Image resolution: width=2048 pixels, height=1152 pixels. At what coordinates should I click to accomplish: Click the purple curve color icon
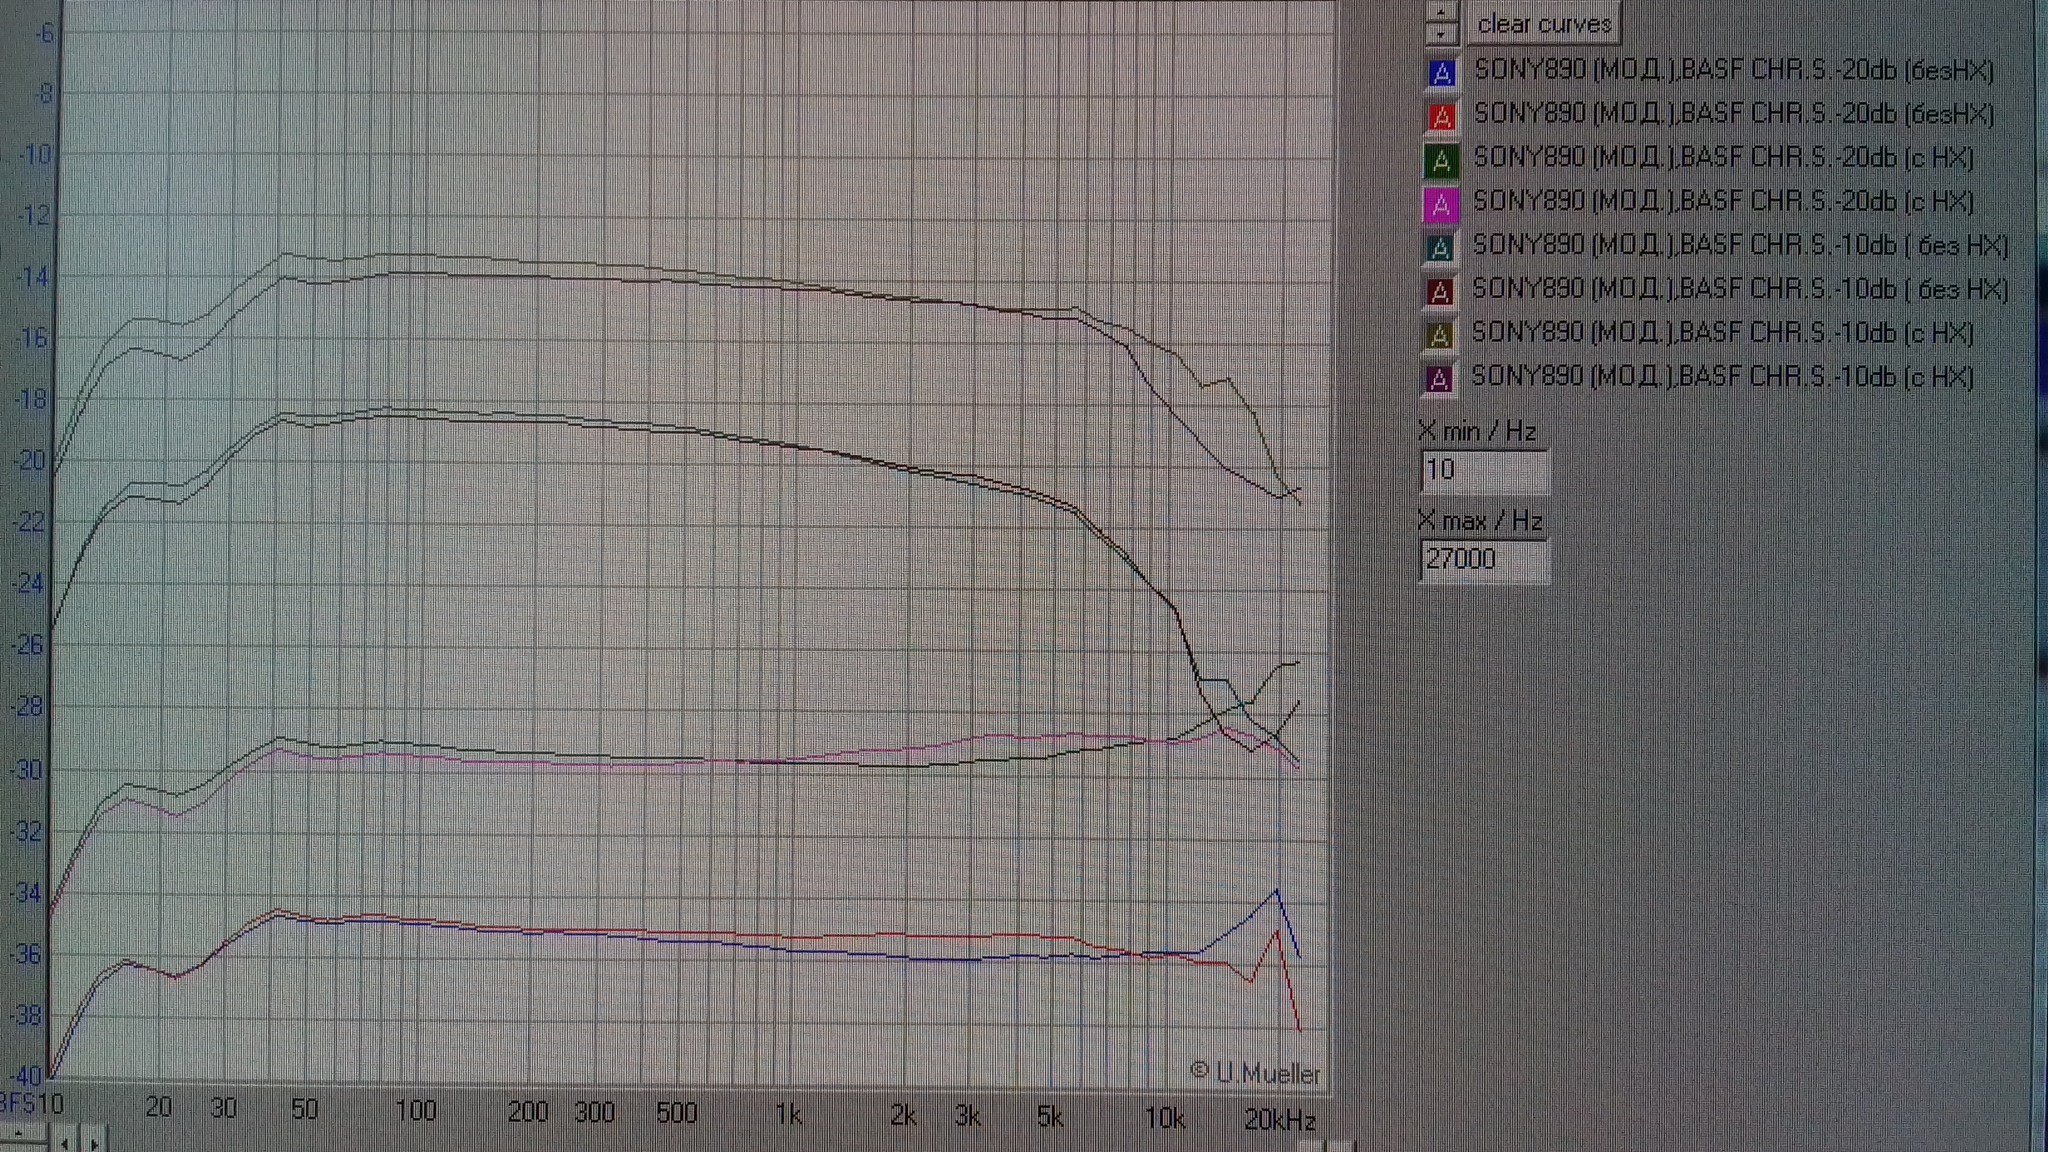(x=1439, y=379)
